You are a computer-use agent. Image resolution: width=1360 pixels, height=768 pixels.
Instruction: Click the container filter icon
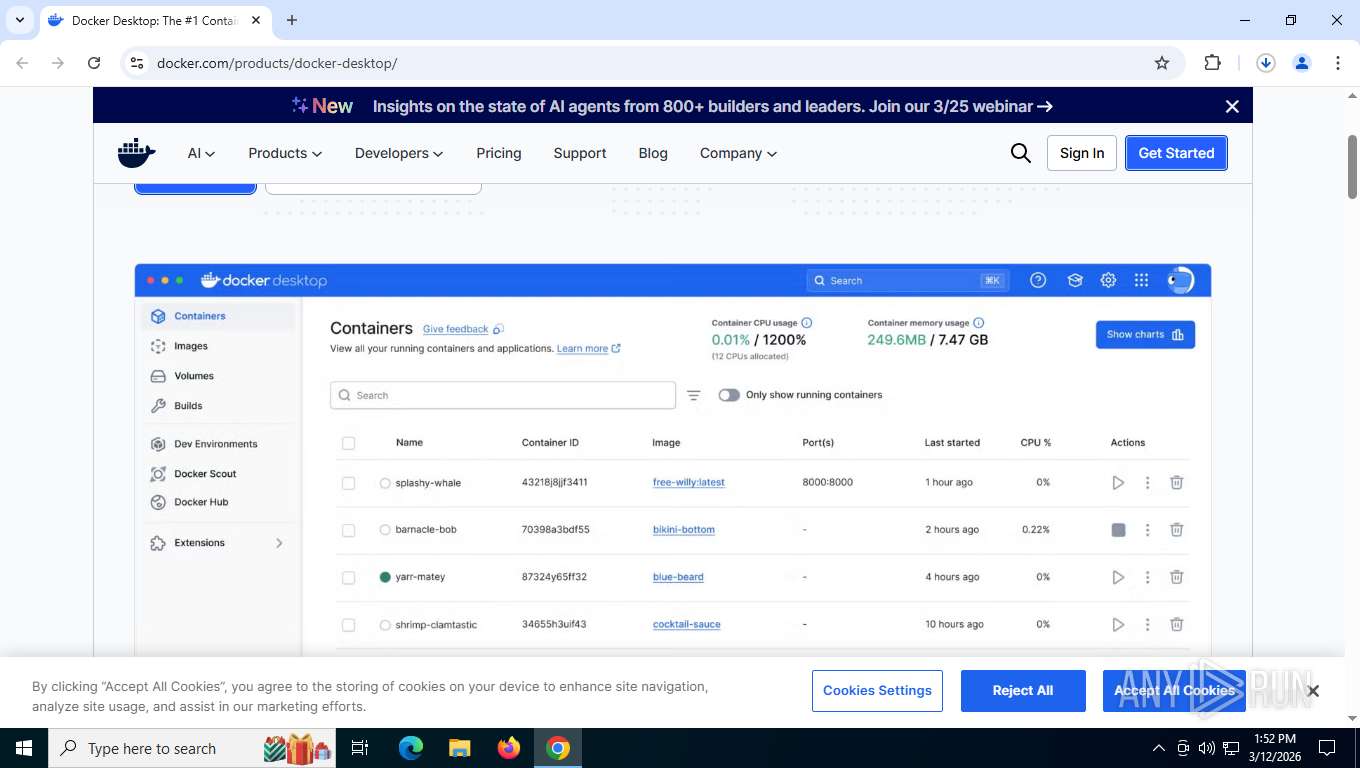(x=693, y=396)
